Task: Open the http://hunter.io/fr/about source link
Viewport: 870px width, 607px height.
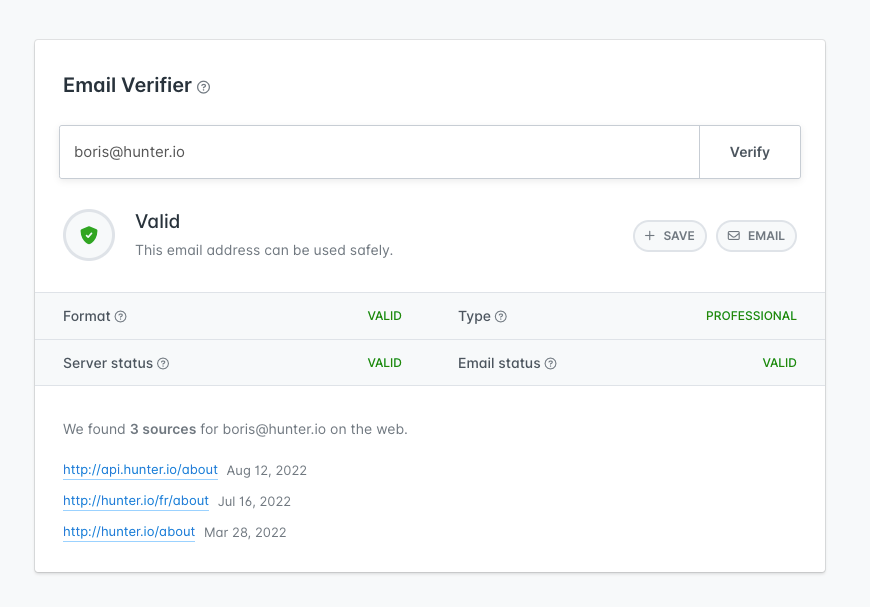Action: 136,501
